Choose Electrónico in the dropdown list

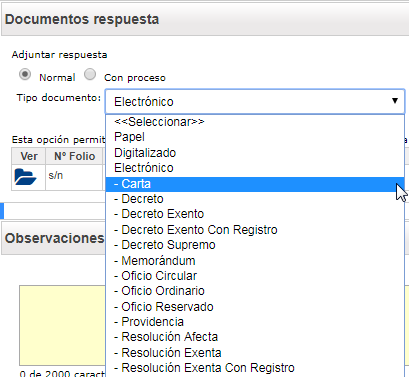(255, 168)
